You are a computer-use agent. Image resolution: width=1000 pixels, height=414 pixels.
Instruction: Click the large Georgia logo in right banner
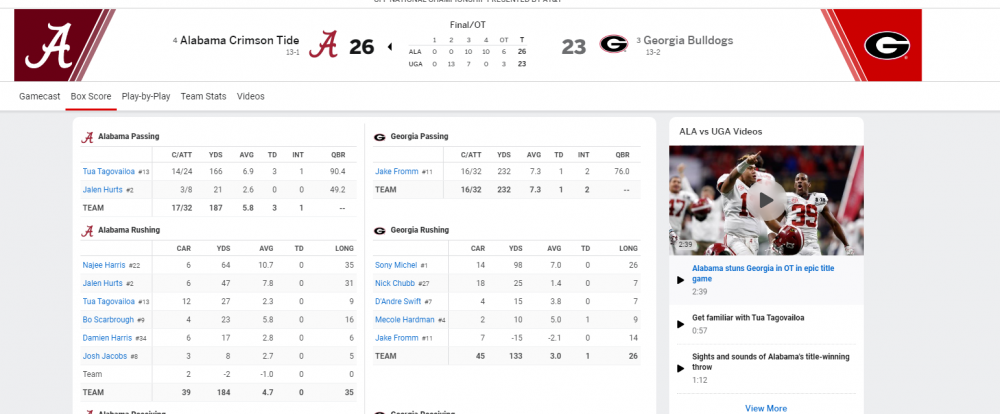tap(885, 45)
